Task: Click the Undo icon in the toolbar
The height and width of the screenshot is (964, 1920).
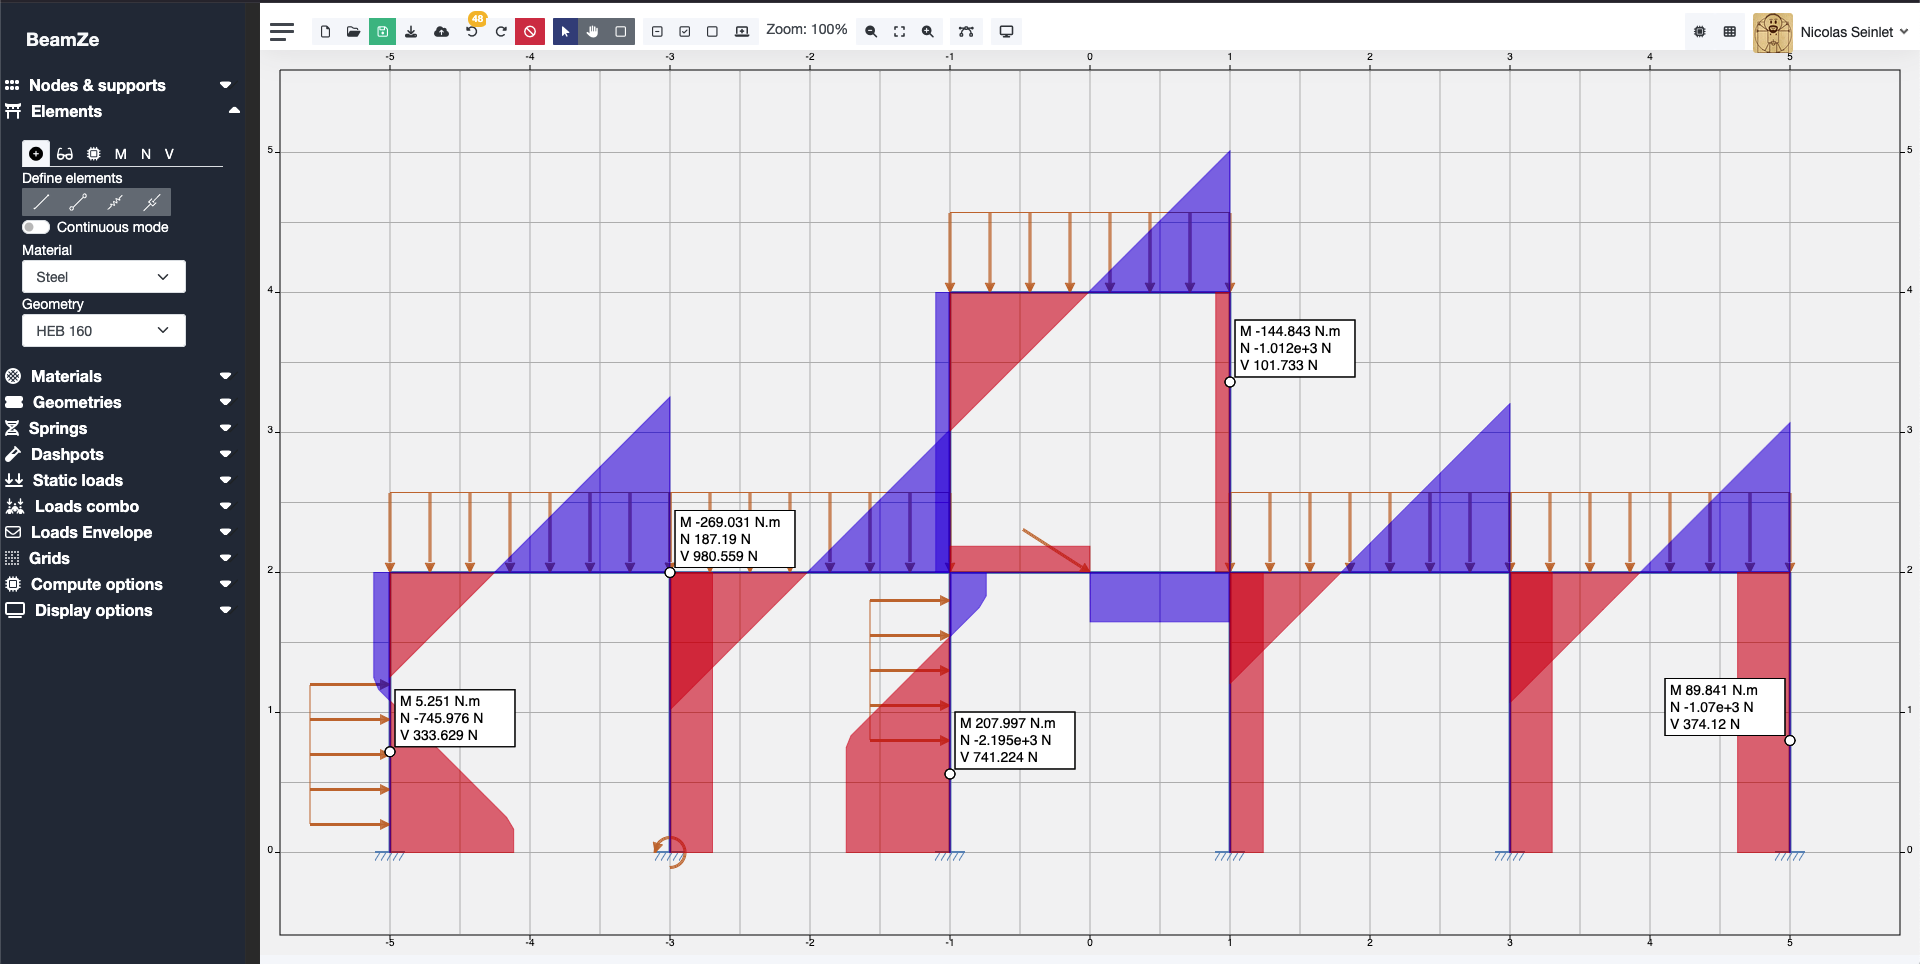Action: click(471, 31)
